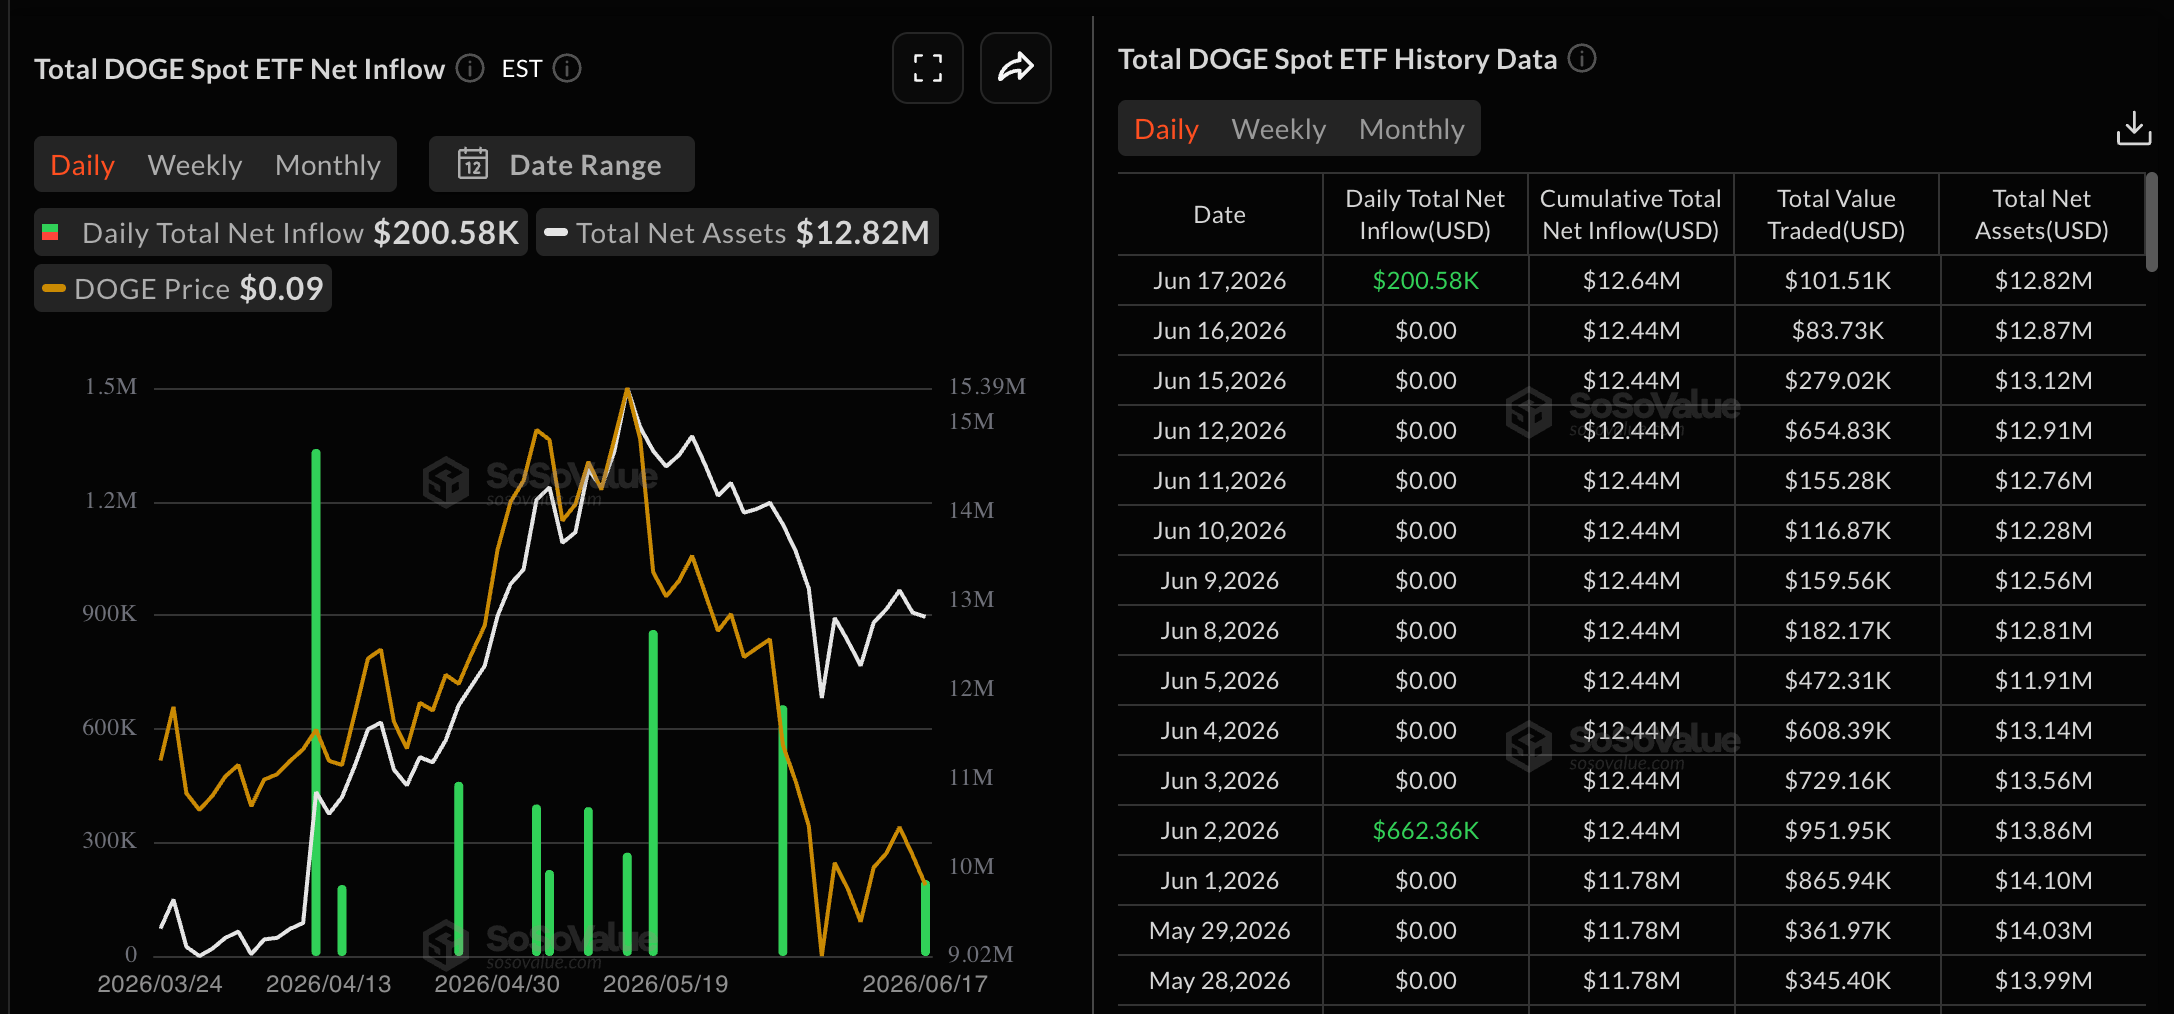Click the 15.39M right axis label
Screen dimensions: 2174x1014
(x=987, y=386)
